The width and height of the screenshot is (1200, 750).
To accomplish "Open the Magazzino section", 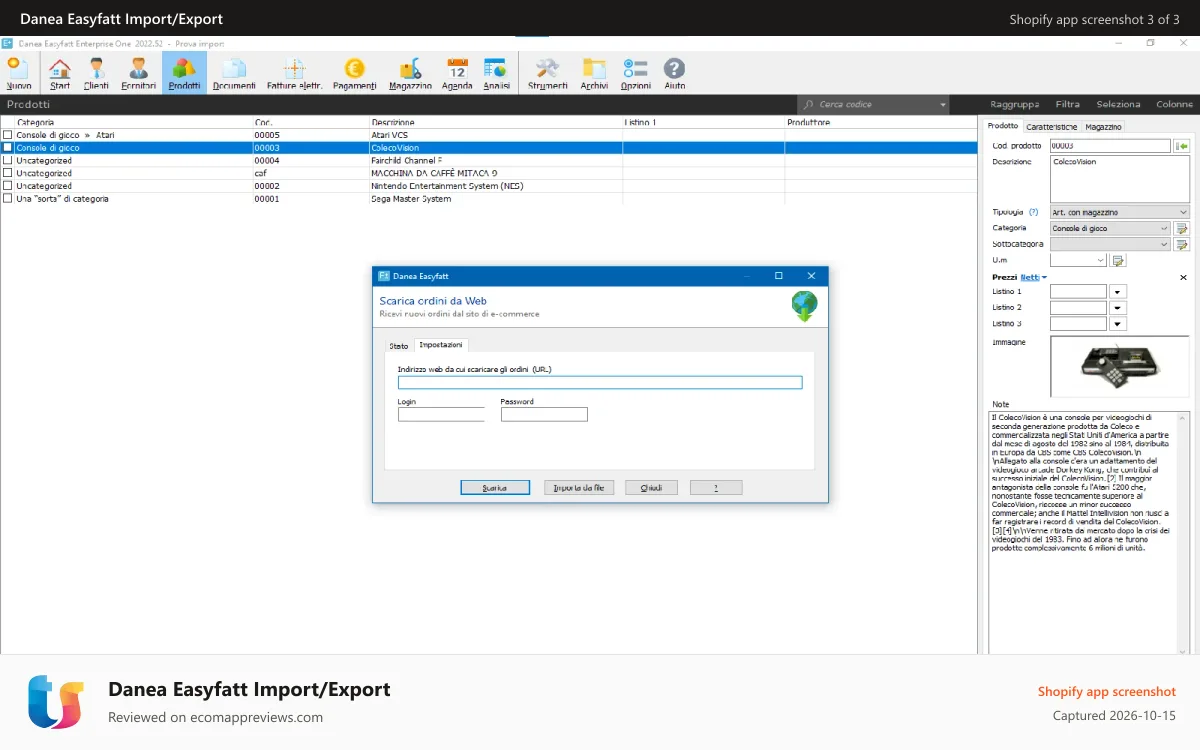I will pos(410,74).
